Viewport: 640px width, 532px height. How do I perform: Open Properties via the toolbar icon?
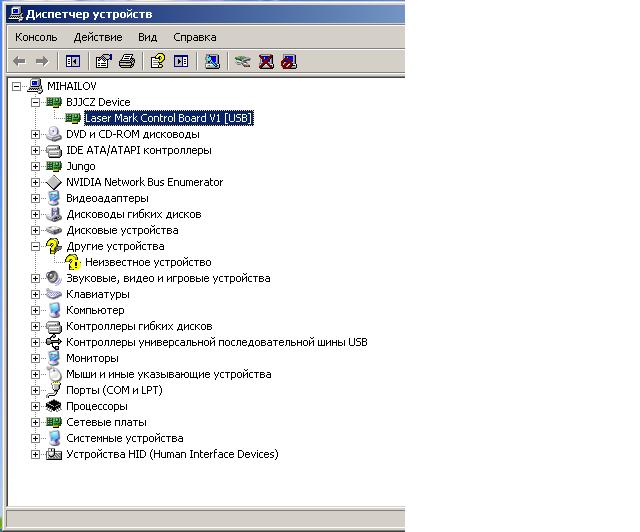(105, 62)
